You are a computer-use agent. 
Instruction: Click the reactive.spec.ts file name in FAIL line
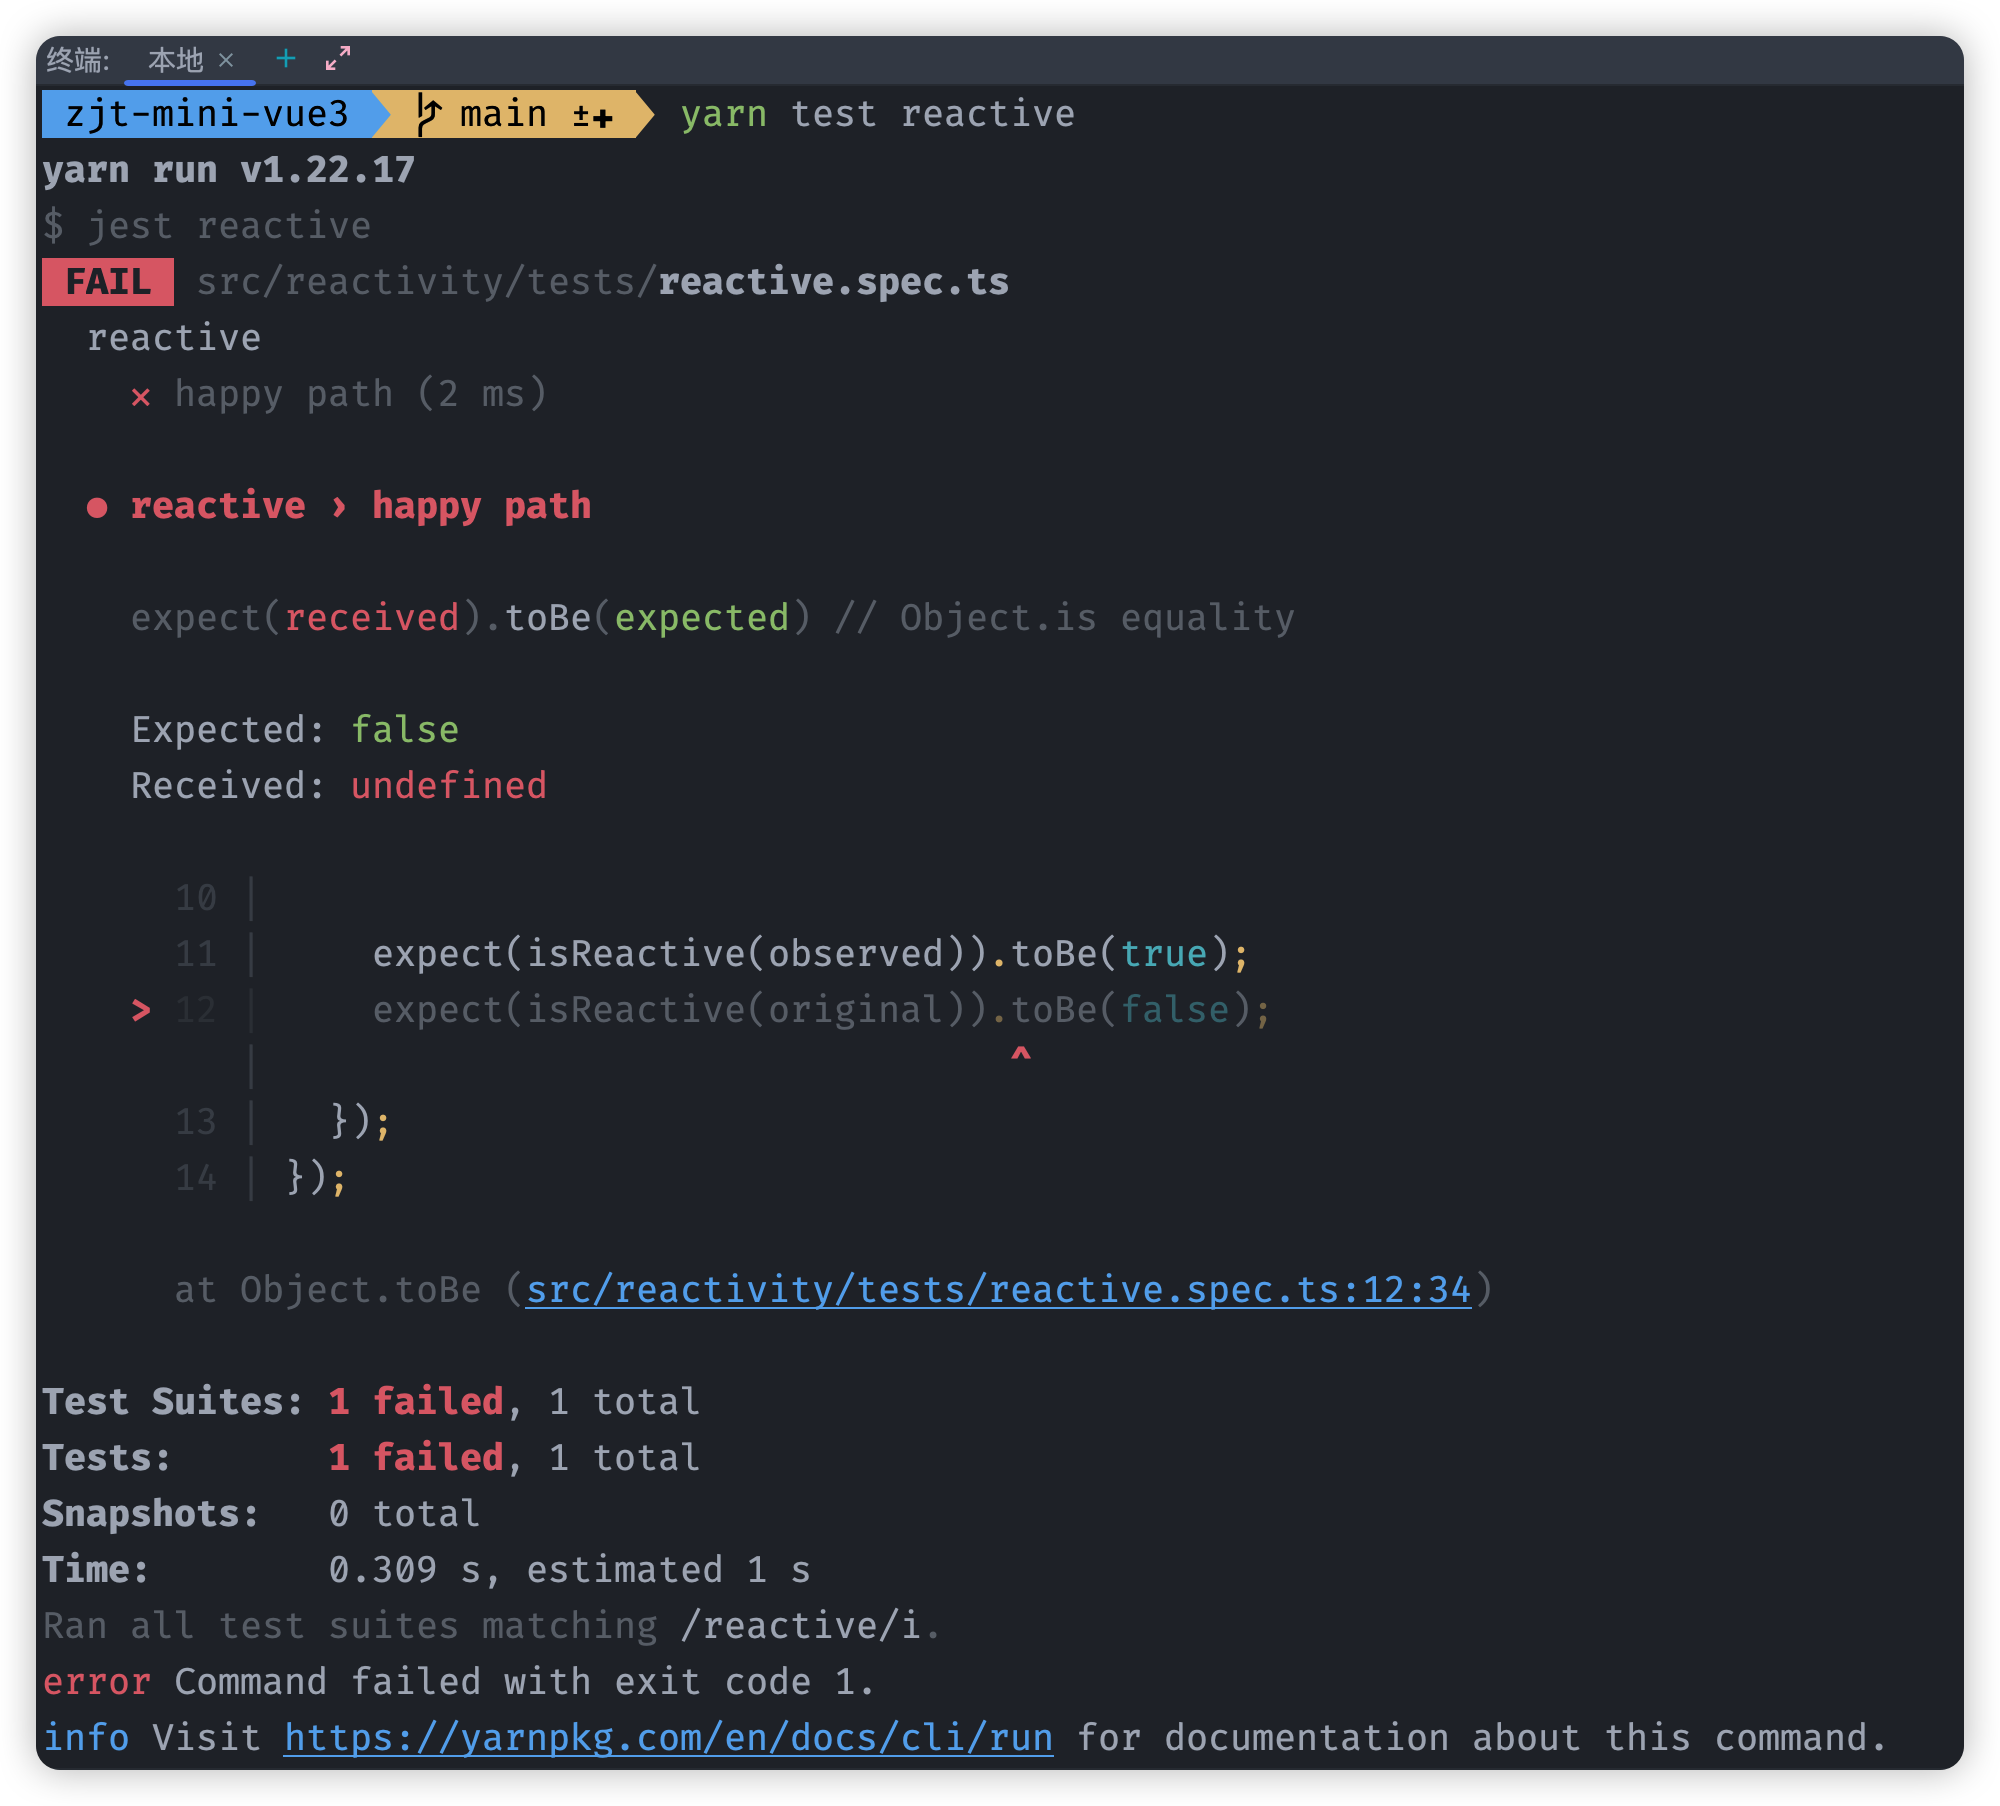[x=834, y=282]
